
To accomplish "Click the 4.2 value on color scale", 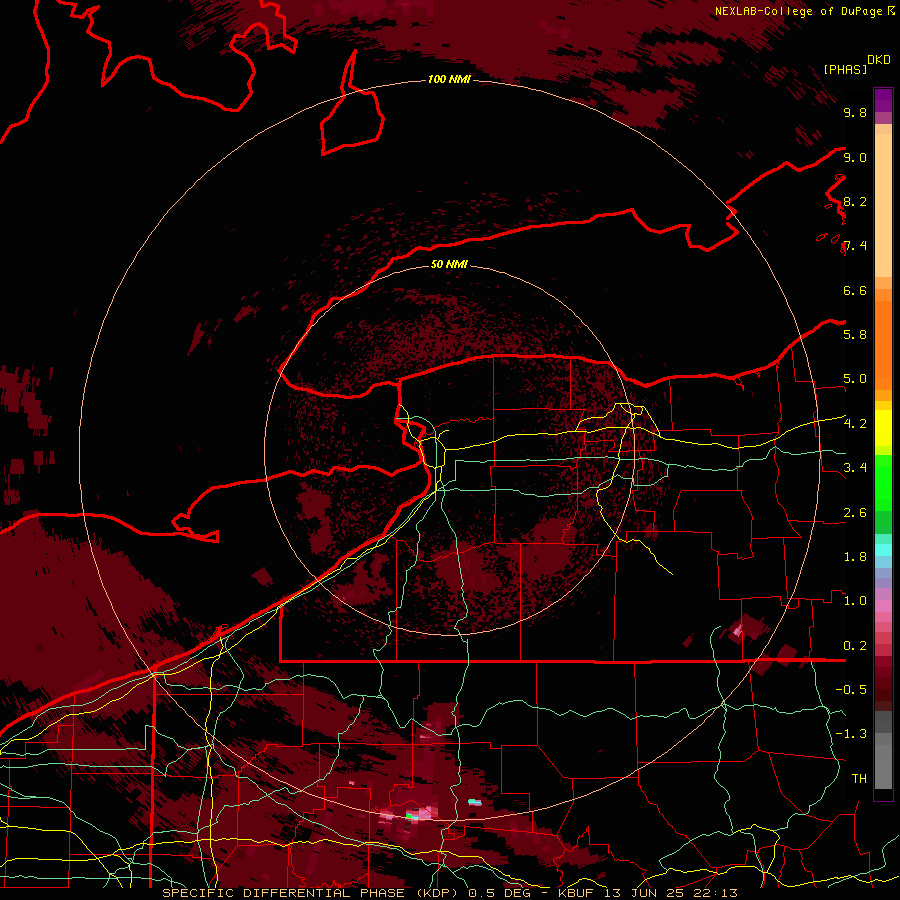I will point(855,424).
